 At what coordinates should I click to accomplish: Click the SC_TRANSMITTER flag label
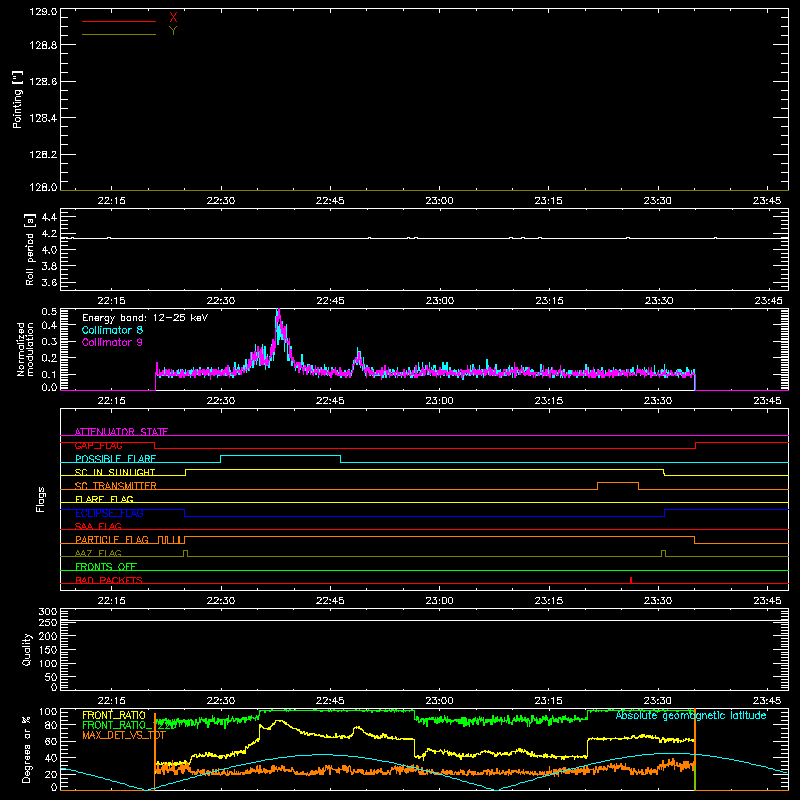116,486
